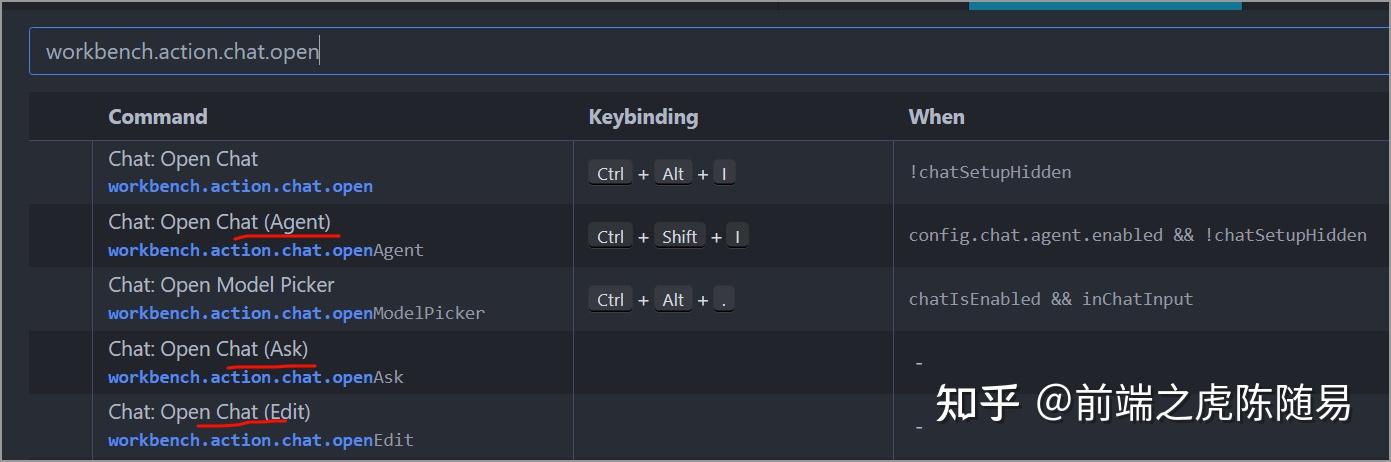Sort by the Command column header
The height and width of the screenshot is (462, 1391).
point(158,117)
